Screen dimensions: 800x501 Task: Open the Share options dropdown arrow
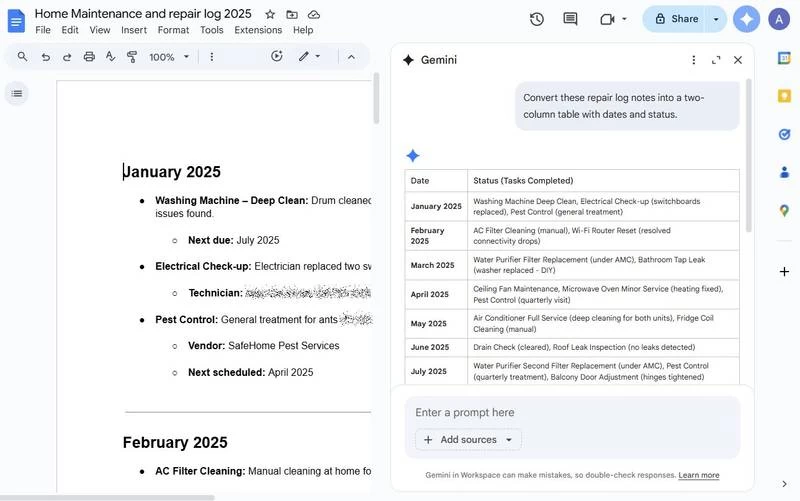tap(716, 19)
